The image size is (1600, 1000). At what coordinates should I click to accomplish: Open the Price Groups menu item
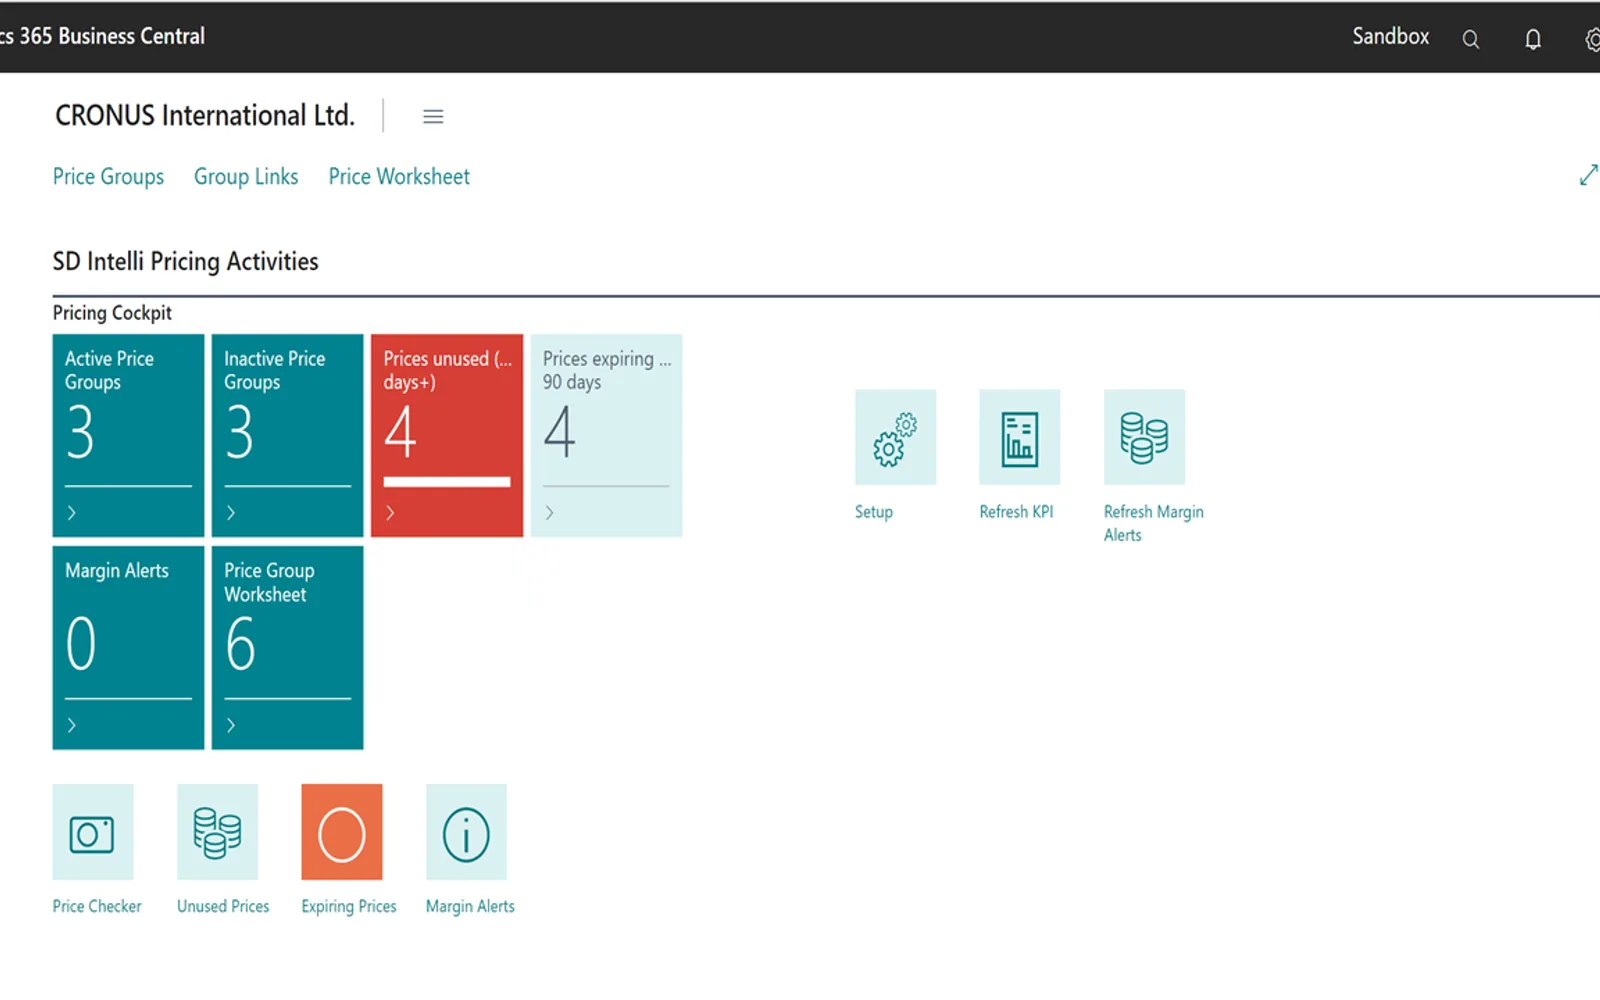[x=108, y=177]
